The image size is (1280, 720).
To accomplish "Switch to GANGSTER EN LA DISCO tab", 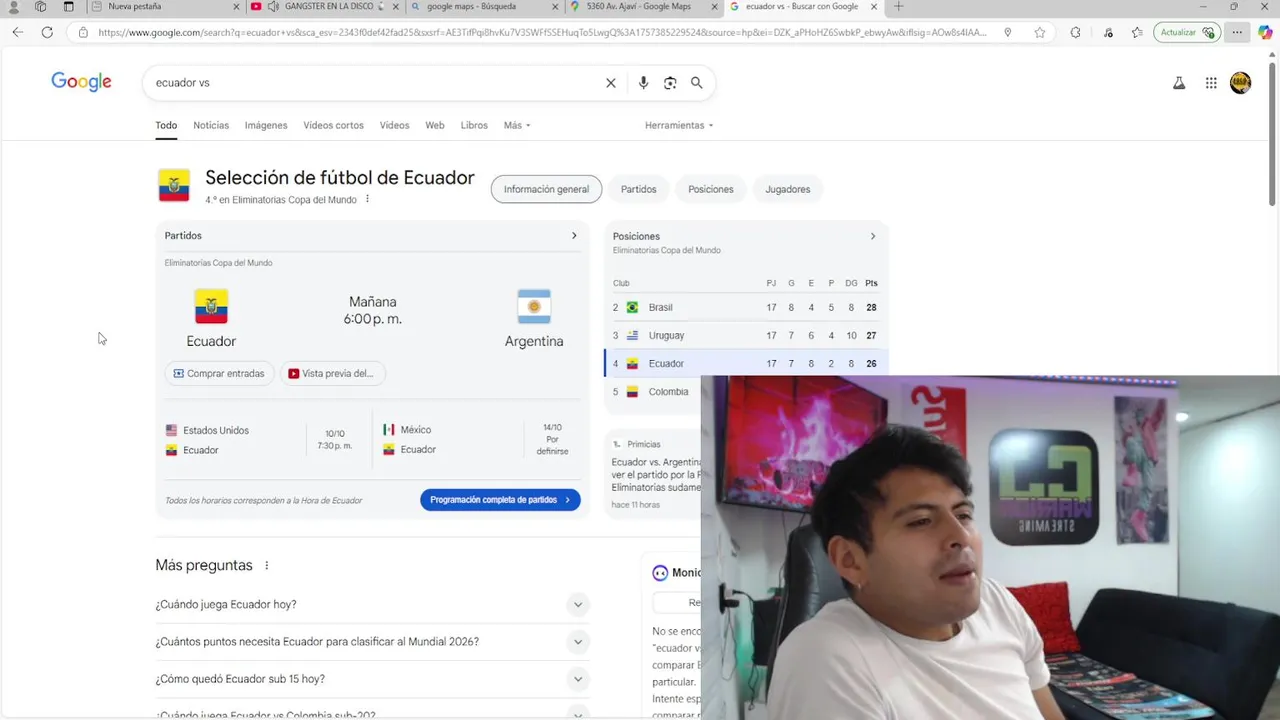I will (x=323, y=7).
